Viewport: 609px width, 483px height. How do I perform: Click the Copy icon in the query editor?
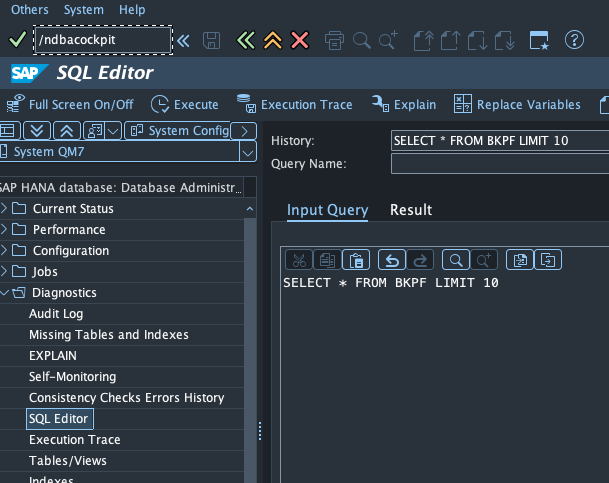click(327, 260)
